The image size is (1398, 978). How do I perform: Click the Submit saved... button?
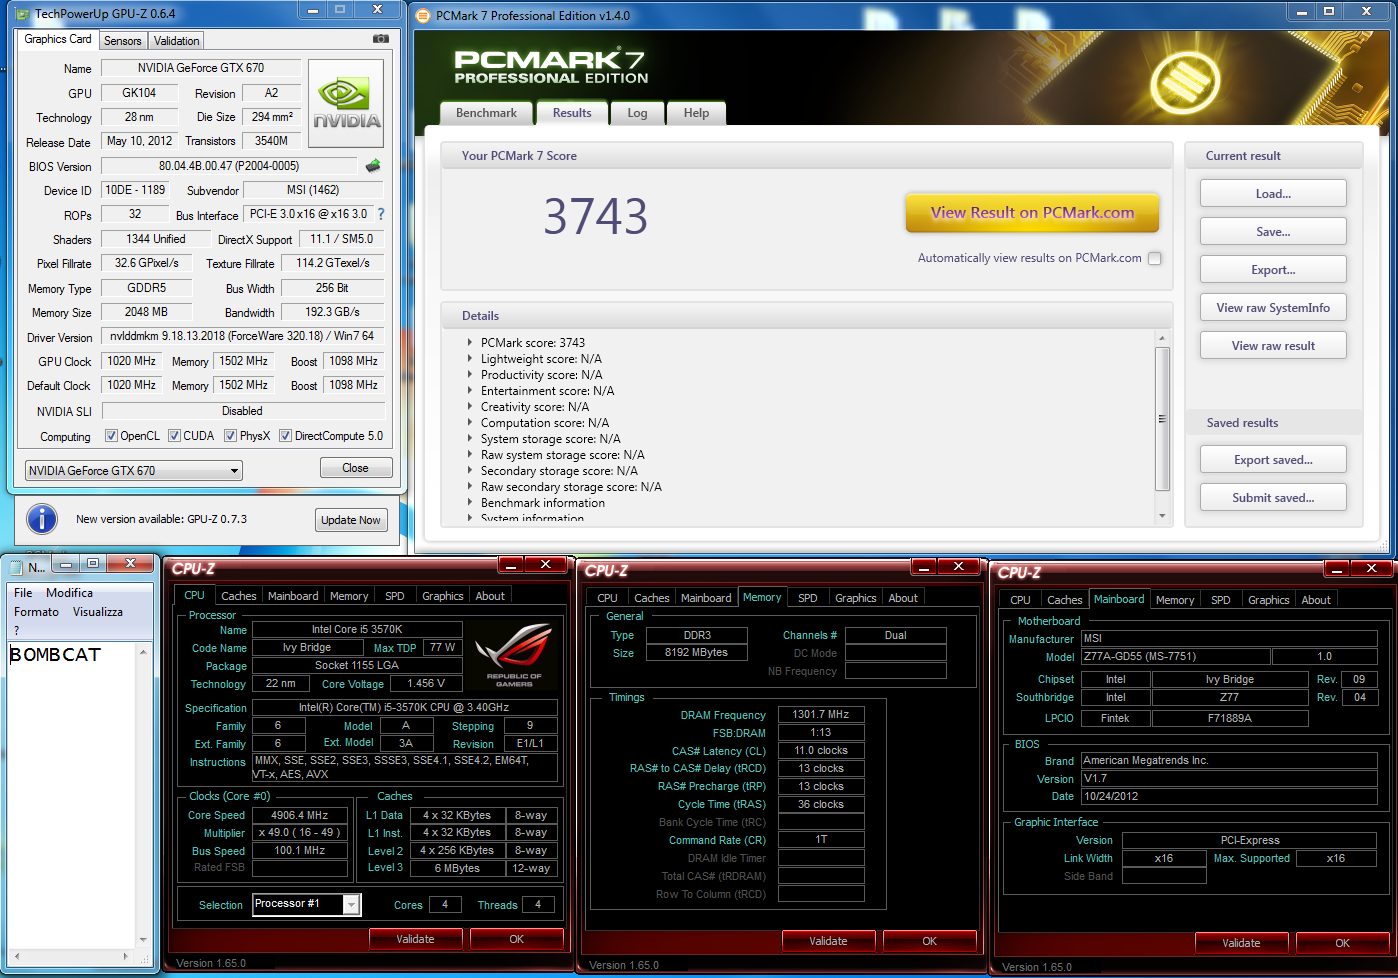[x=1273, y=498]
